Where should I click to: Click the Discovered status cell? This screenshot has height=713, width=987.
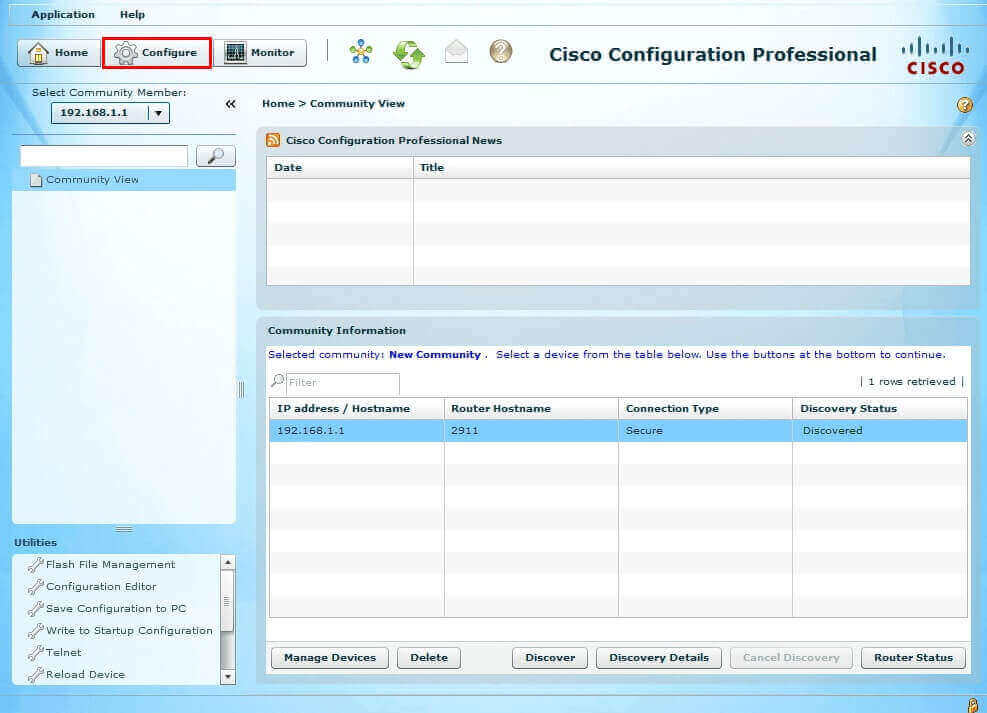click(x=880, y=431)
